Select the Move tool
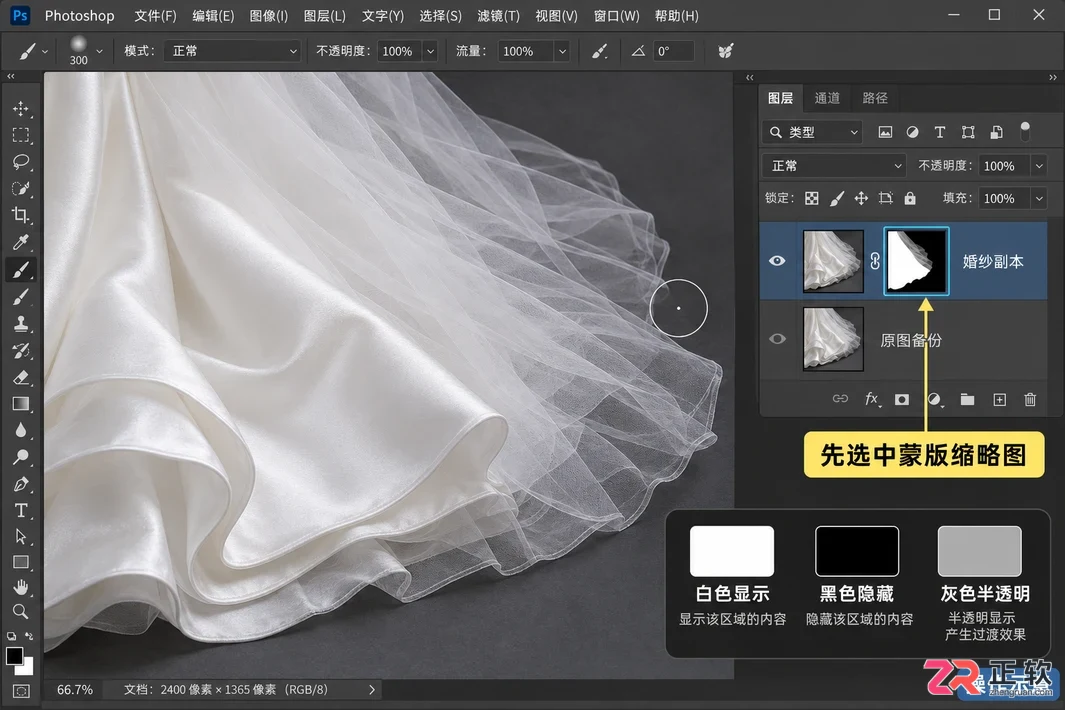Image resolution: width=1065 pixels, height=710 pixels. pos(21,109)
